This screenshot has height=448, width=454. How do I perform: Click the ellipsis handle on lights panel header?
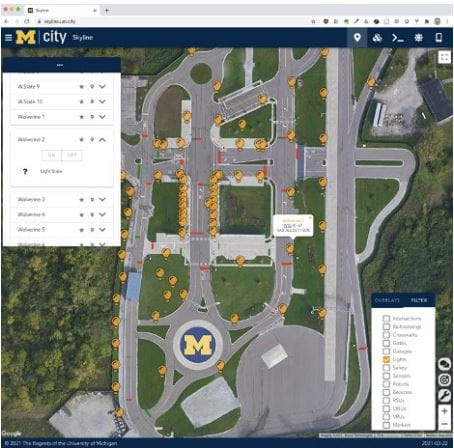click(x=60, y=65)
